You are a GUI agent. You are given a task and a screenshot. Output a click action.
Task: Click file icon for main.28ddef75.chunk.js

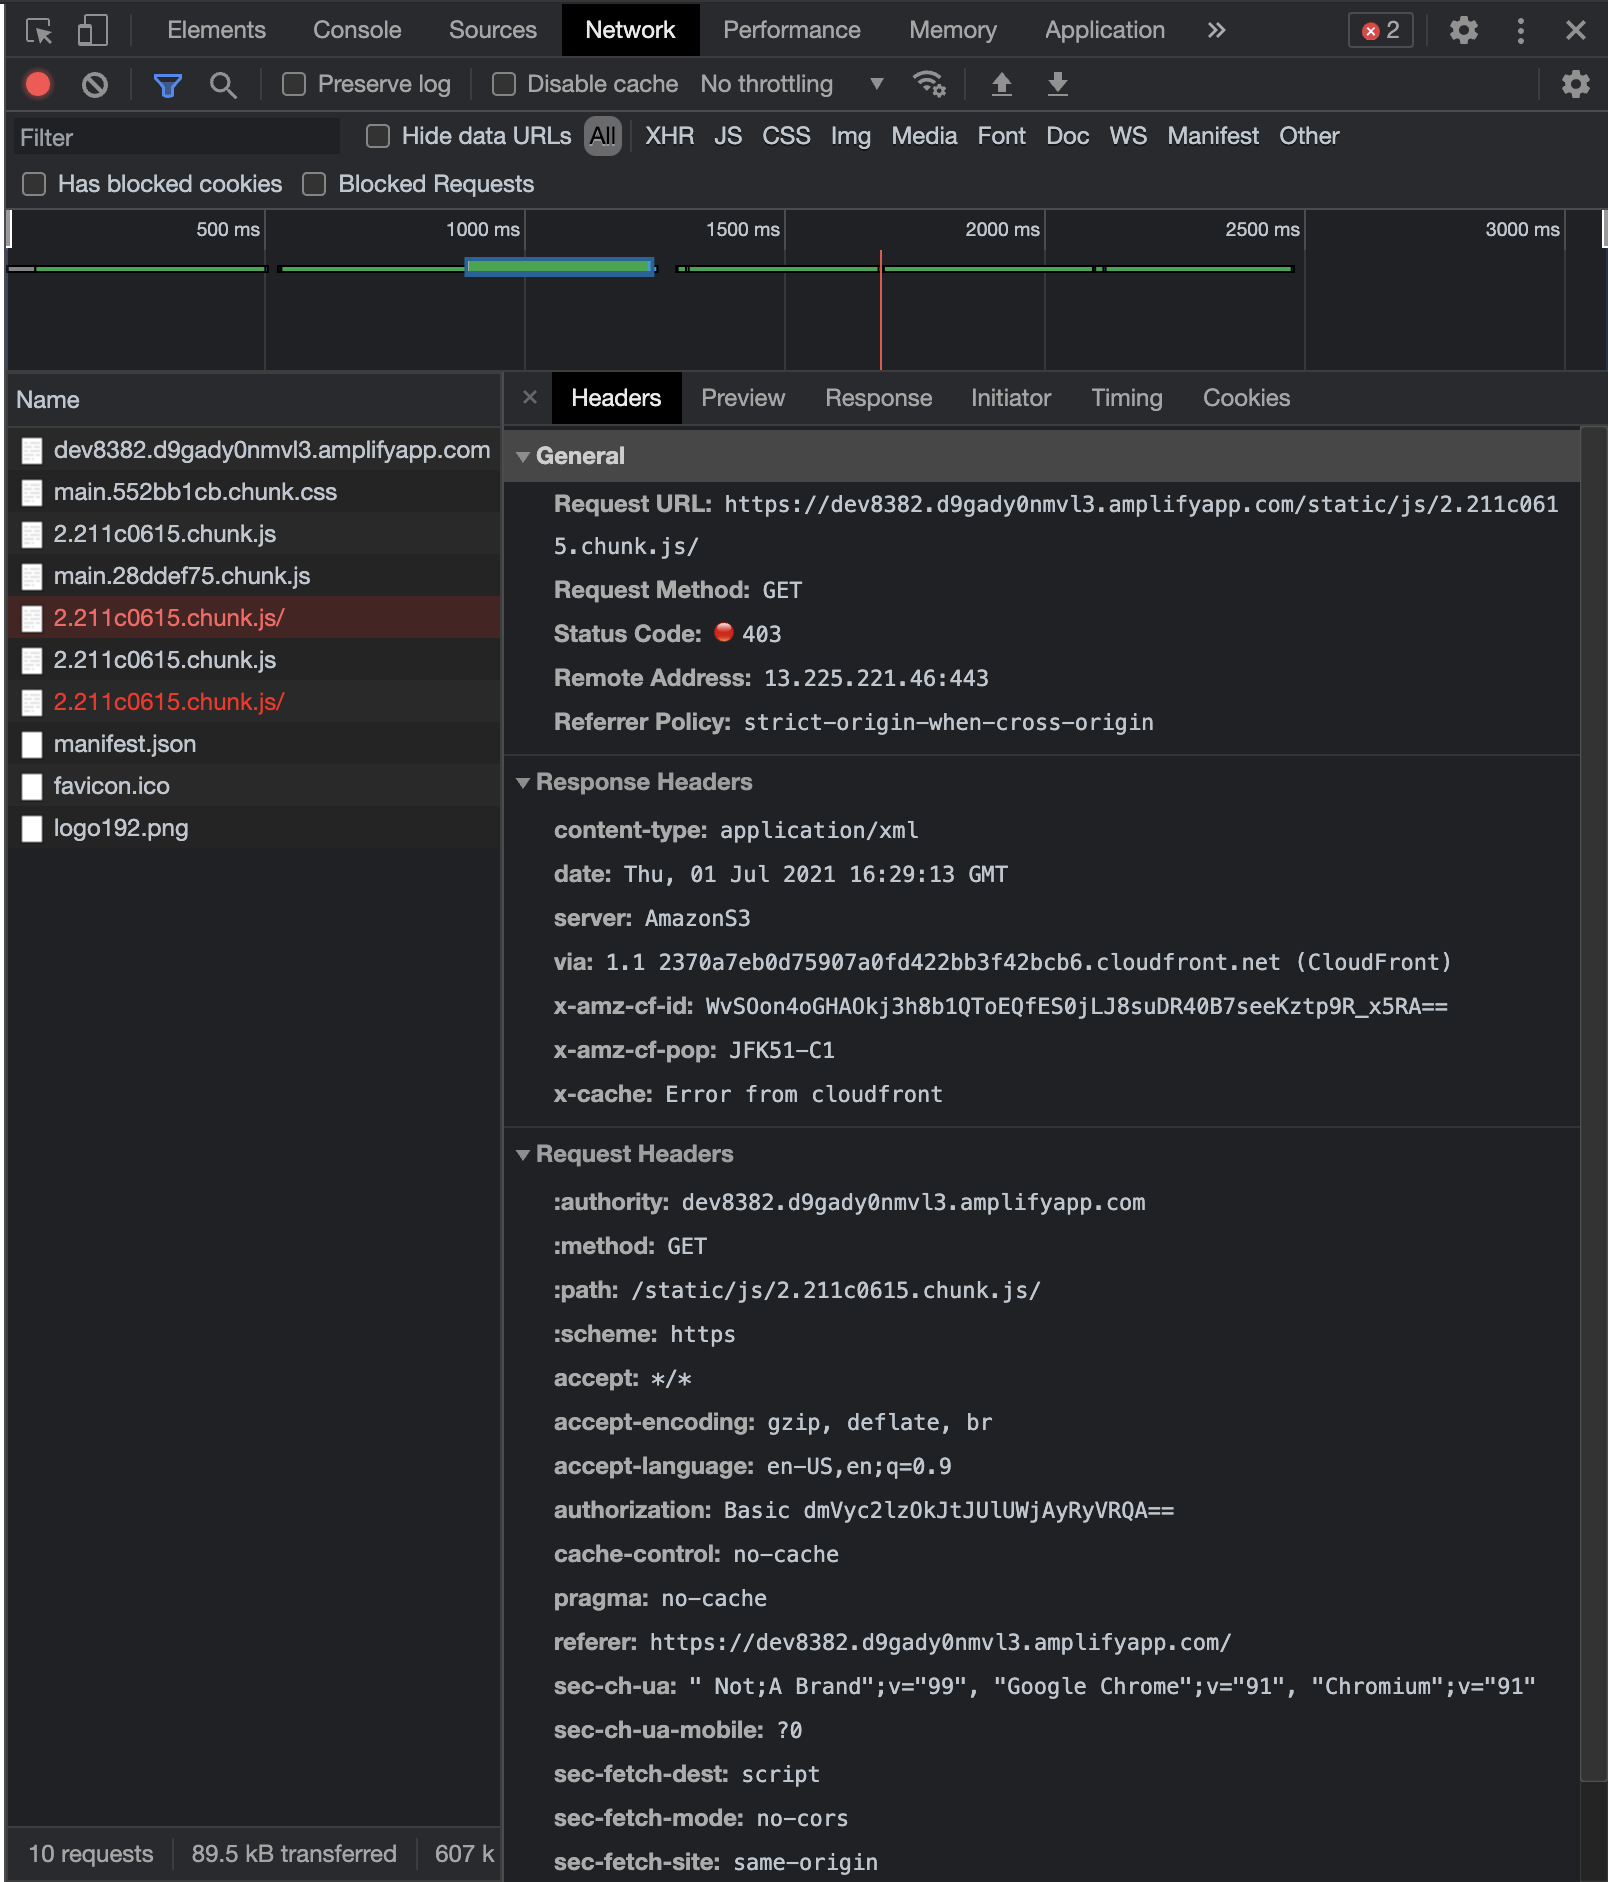click(x=32, y=576)
